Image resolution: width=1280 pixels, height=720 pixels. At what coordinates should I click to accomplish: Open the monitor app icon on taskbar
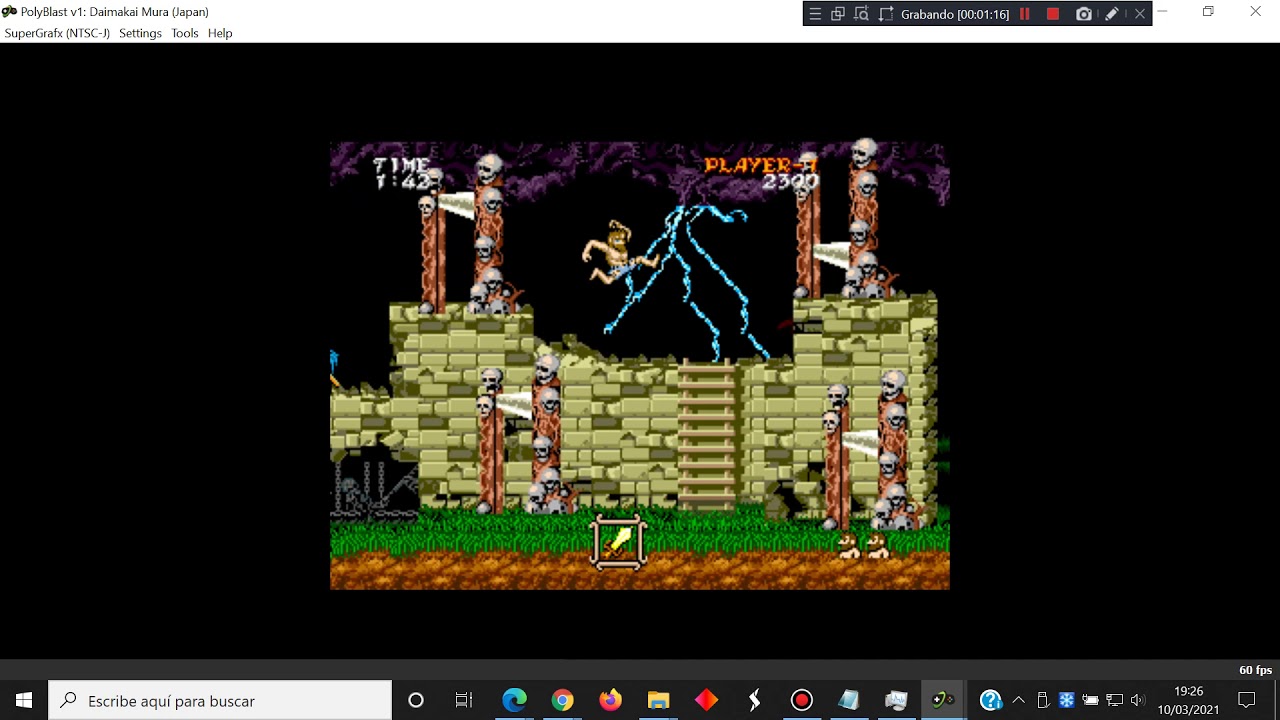click(x=897, y=700)
